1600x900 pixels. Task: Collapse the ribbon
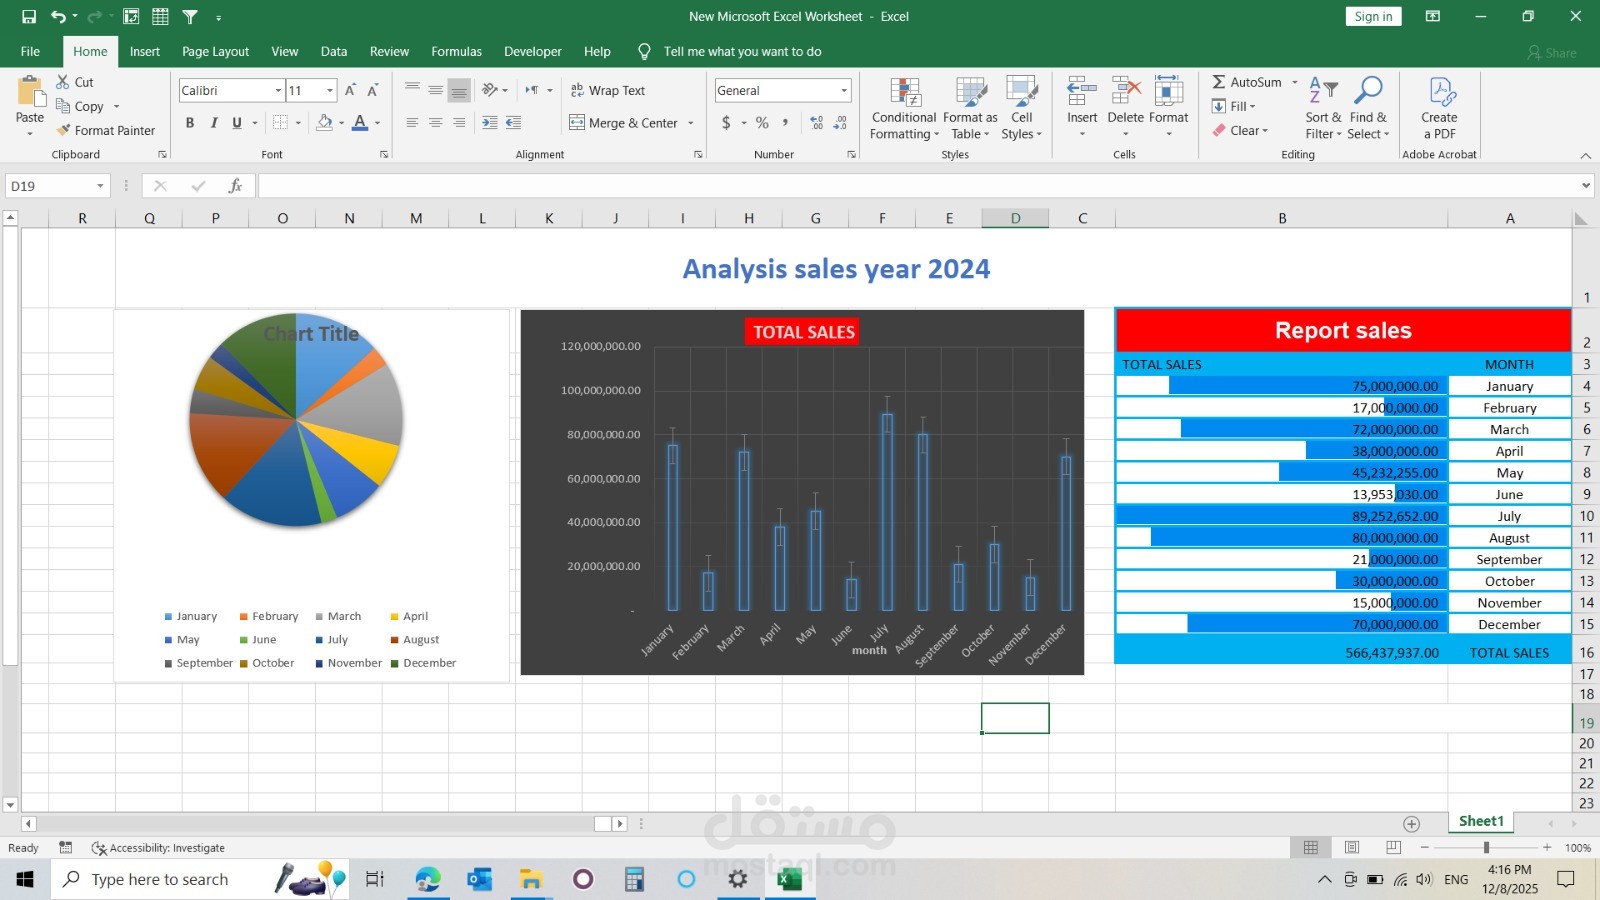click(1586, 155)
